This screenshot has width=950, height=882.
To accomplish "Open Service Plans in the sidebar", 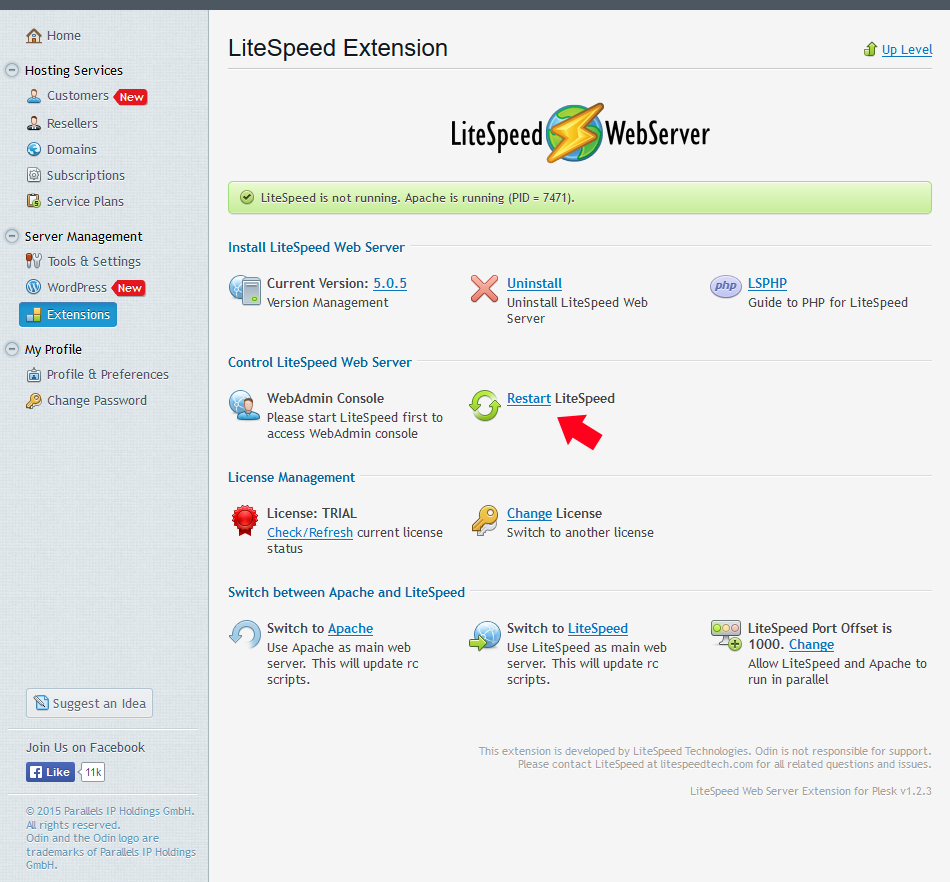I will 85,201.
